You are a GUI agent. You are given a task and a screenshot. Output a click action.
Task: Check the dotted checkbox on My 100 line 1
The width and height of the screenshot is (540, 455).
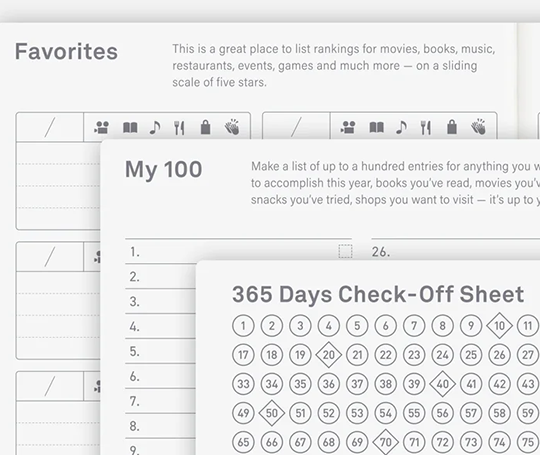coord(345,251)
